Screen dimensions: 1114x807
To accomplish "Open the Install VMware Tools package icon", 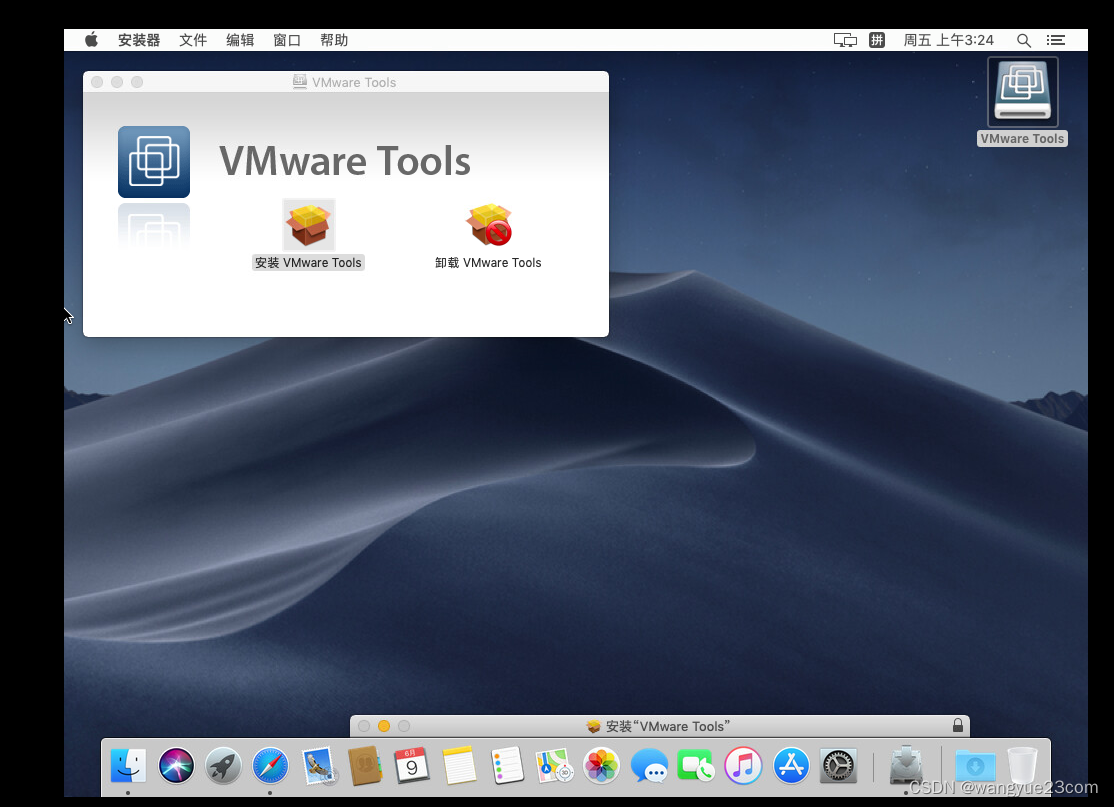I will (308, 224).
